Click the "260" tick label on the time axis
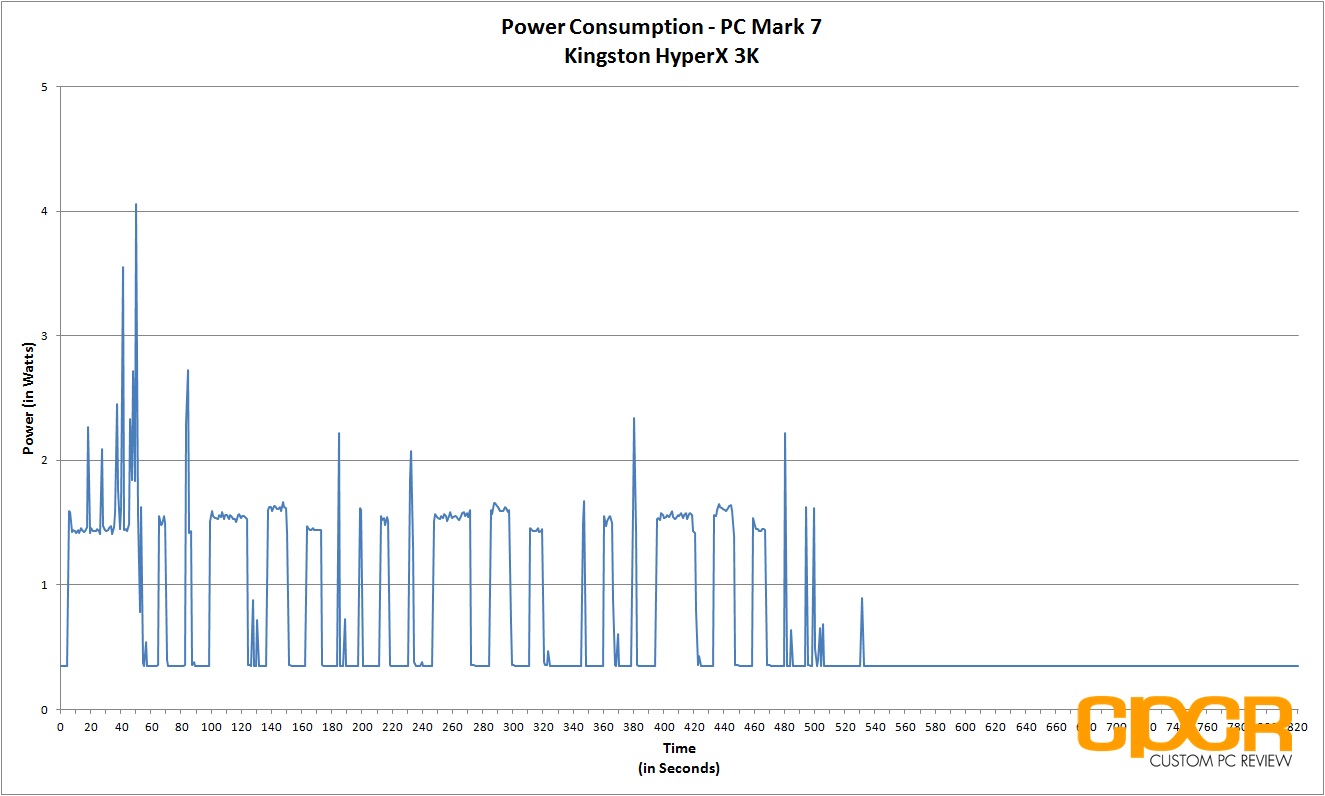Image resolution: width=1325 pixels, height=796 pixels. click(453, 727)
